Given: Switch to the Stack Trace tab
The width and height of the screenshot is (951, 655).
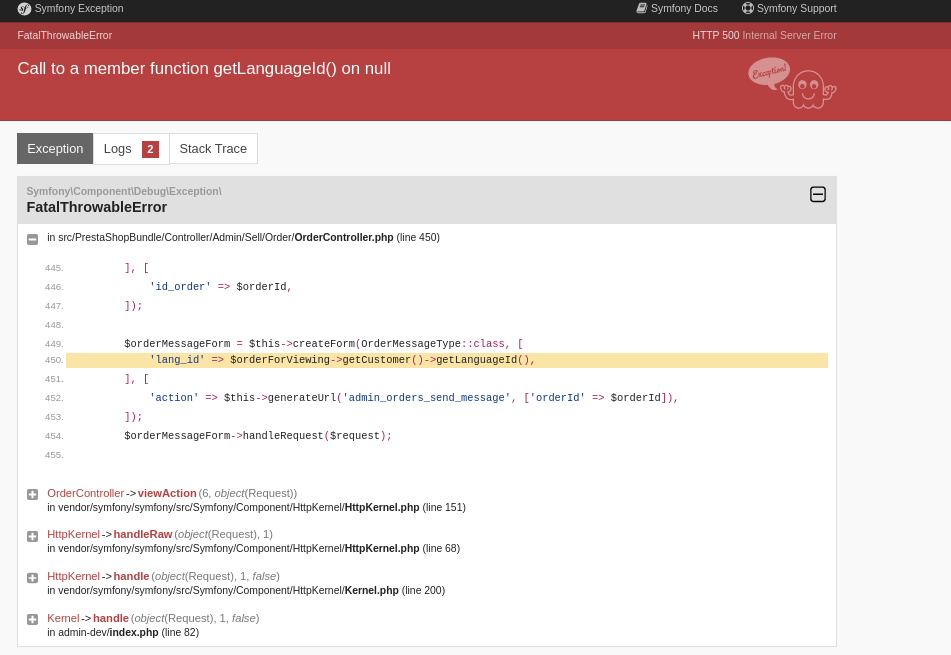Looking at the screenshot, I should [x=212, y=148].
